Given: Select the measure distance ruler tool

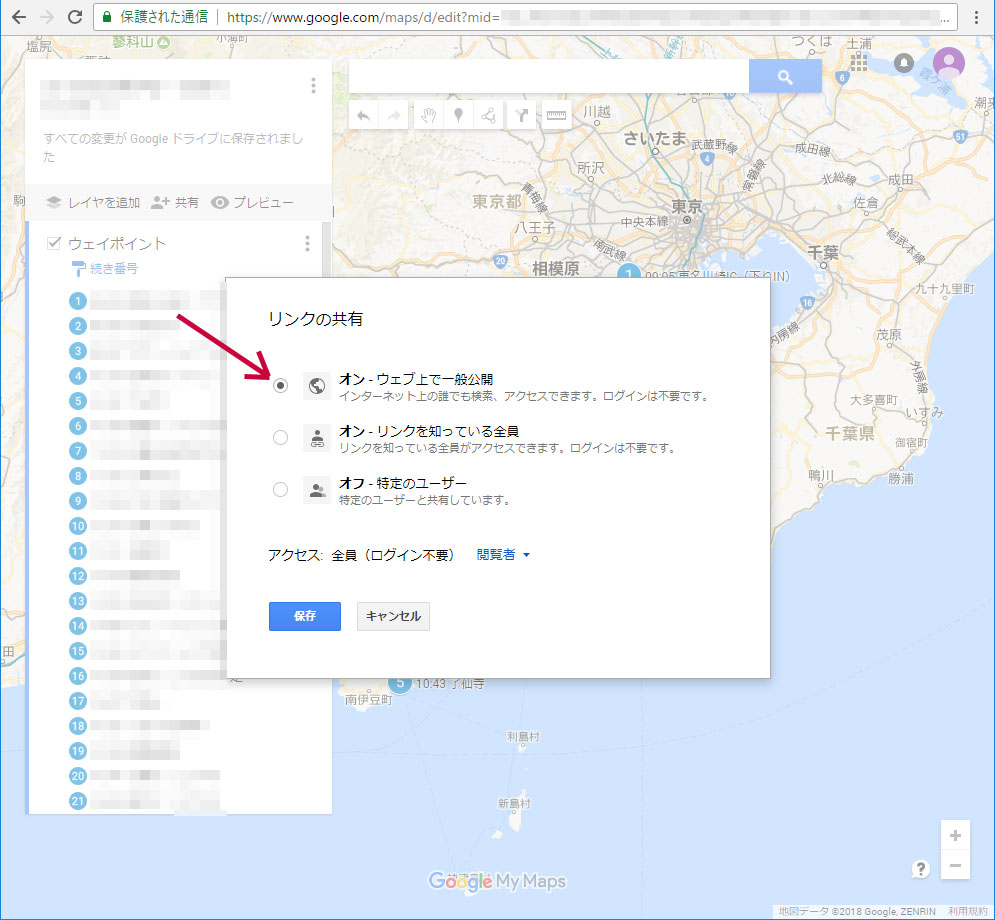Looking at the screenshot, I should click(x=556, y=115).
